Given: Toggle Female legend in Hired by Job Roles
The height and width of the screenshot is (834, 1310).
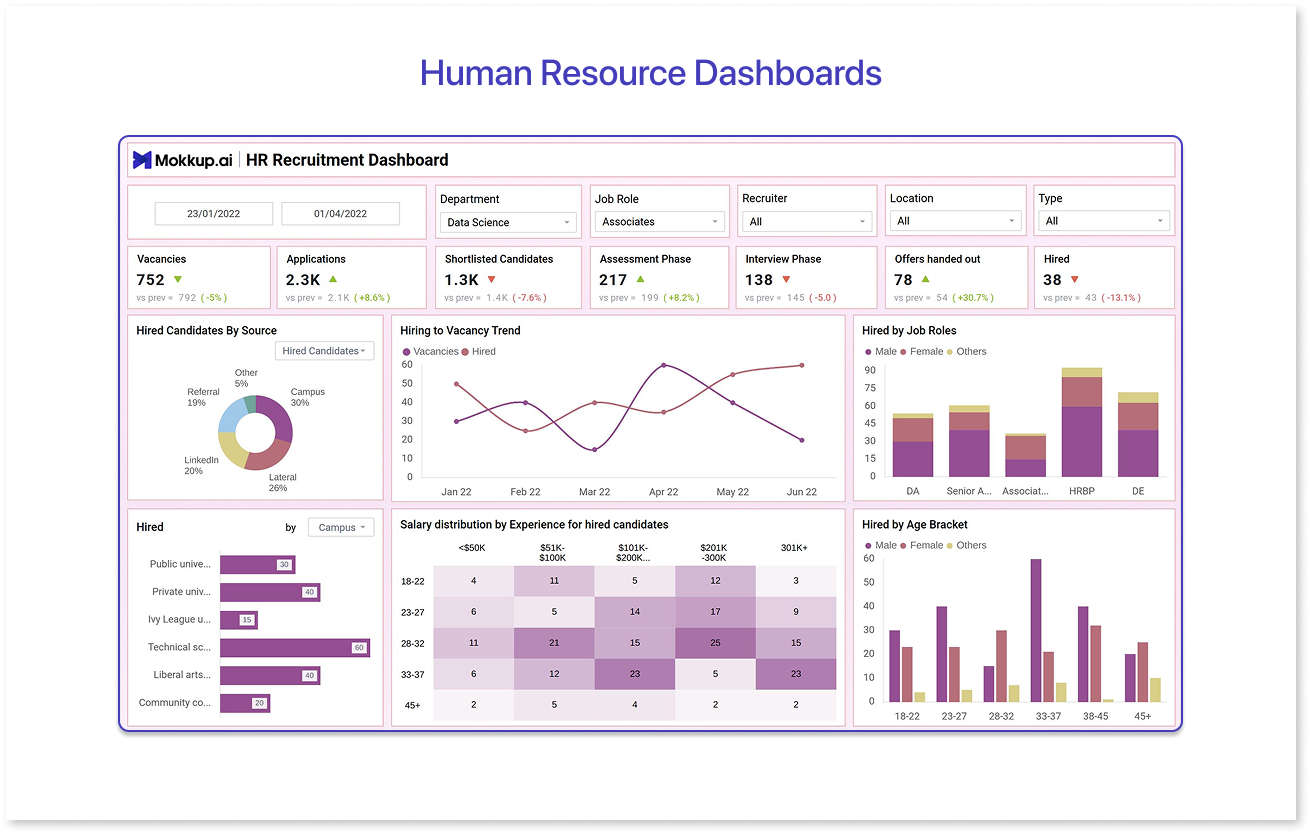Looking at the screenshot, I should coord(921,352).
